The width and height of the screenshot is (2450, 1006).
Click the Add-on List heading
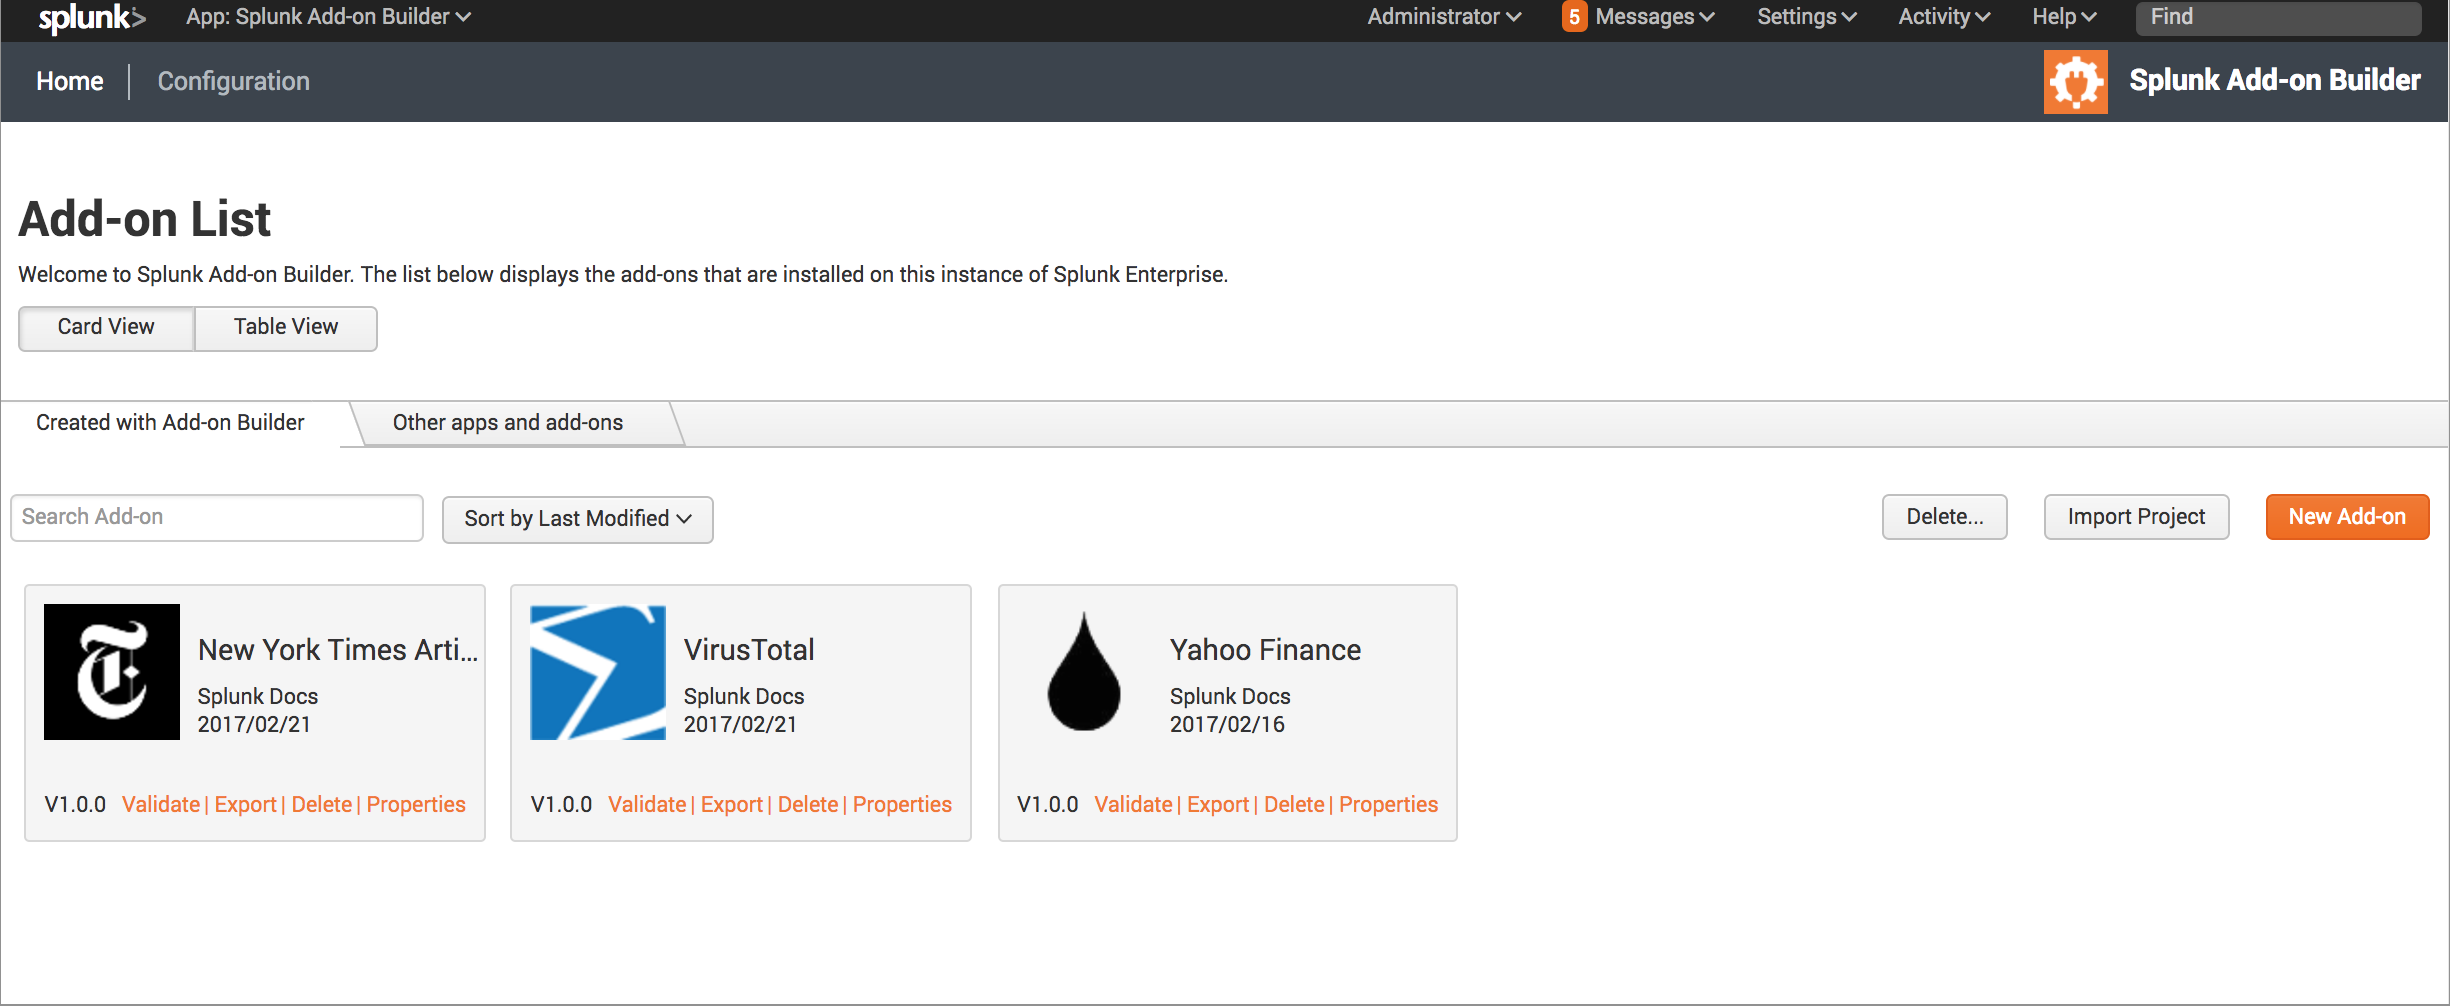point(145,219)
